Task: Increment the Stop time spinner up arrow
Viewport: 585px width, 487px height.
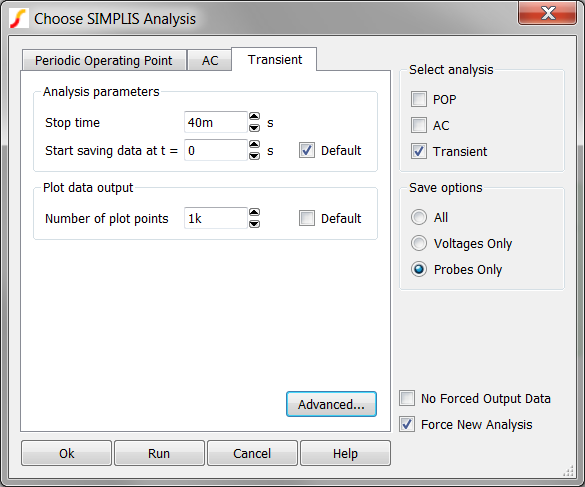Action: click(254, 116)
